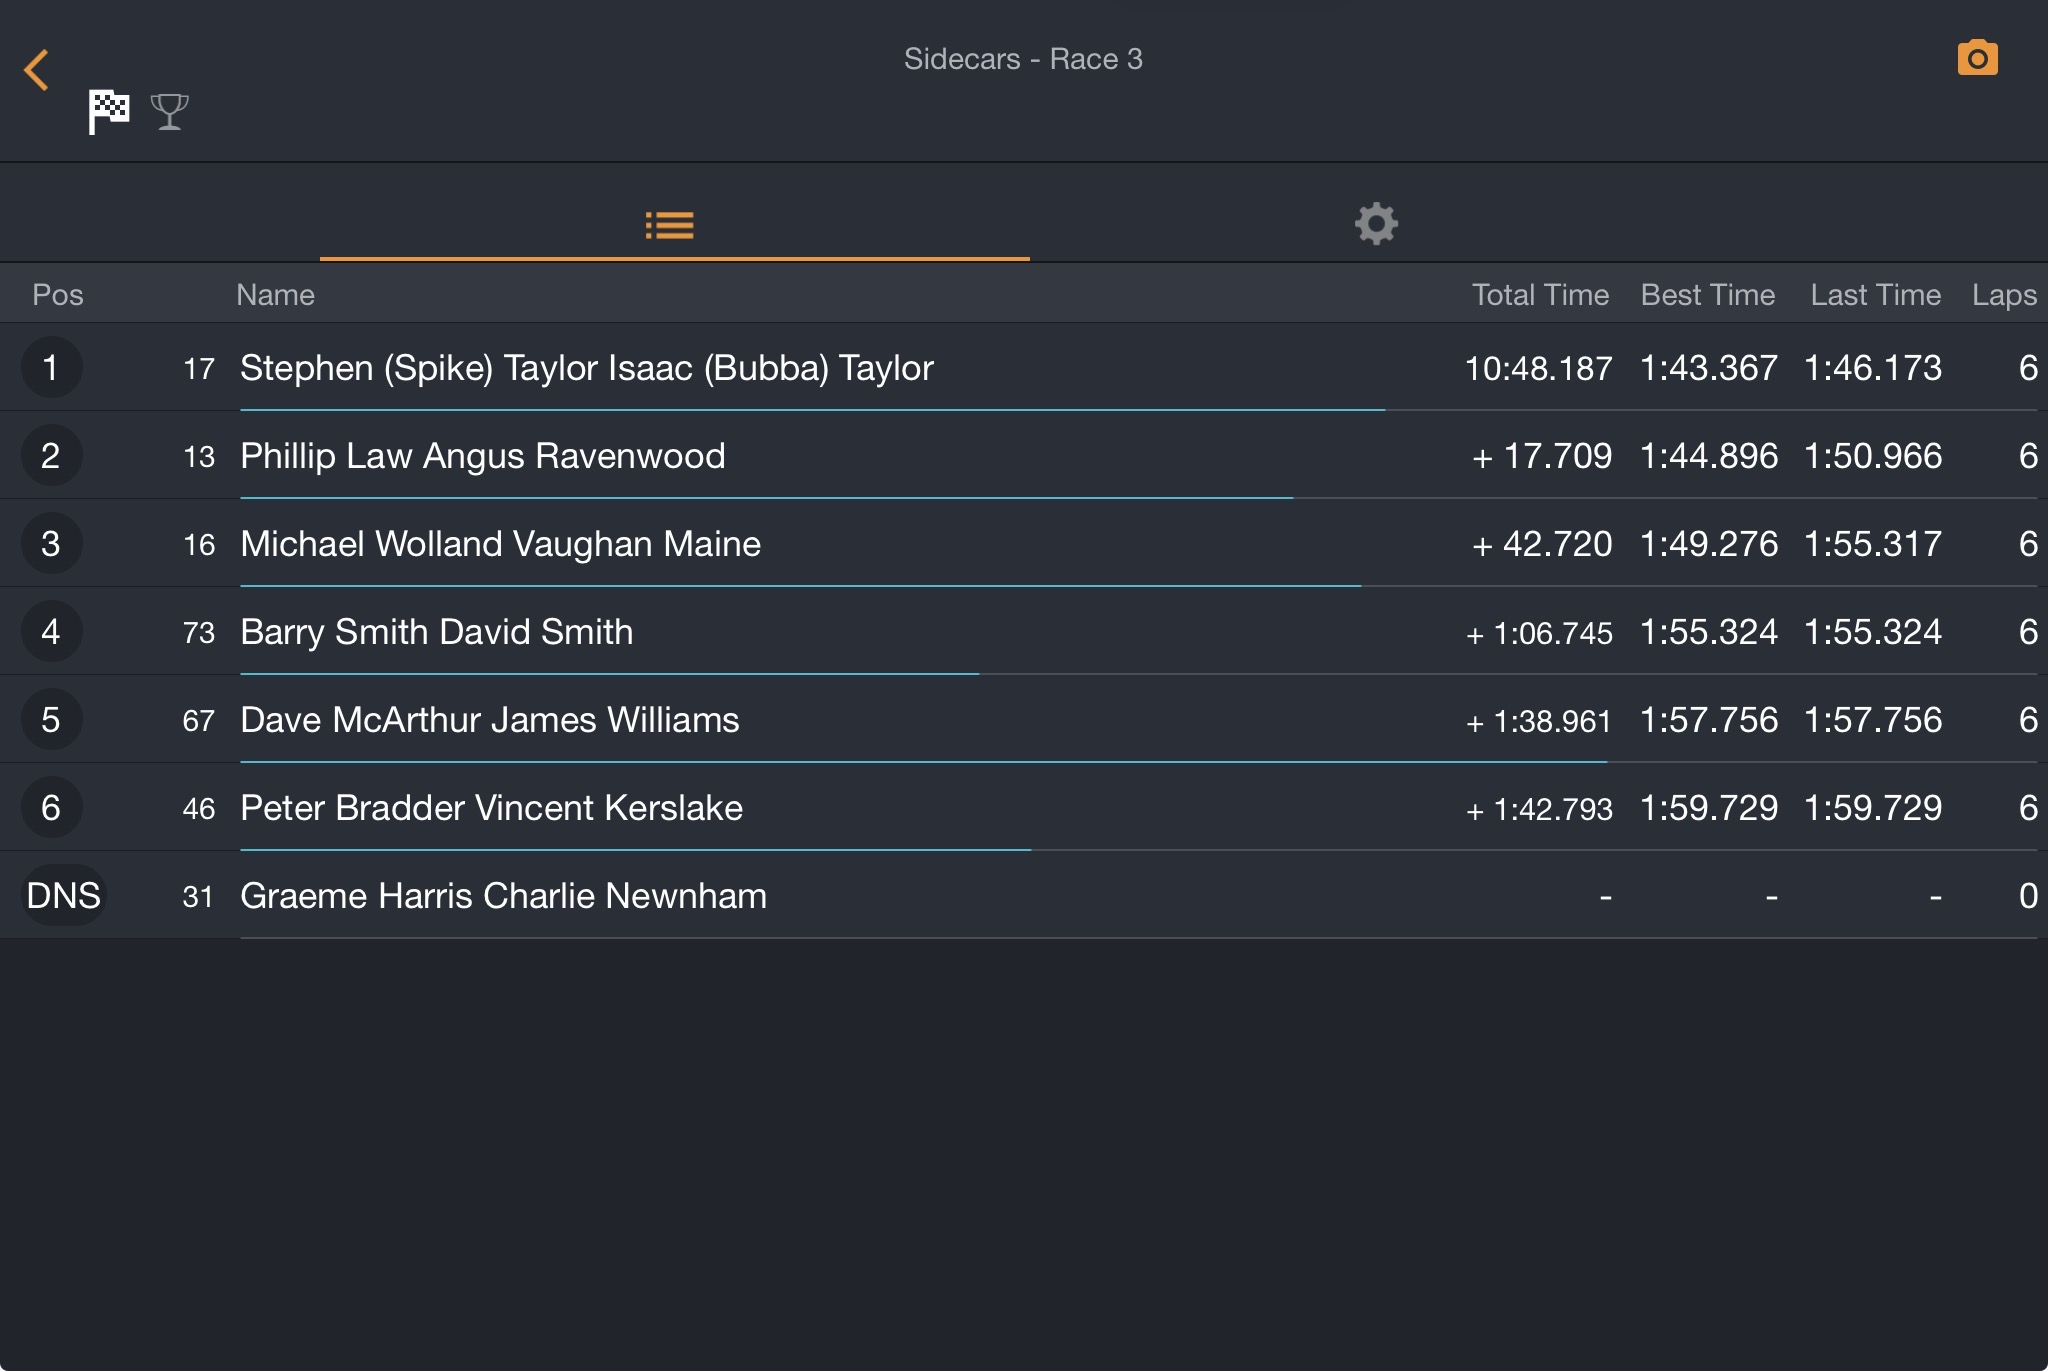Click competitor number 31
The image size is (2048, 1371).
point(198,897)
